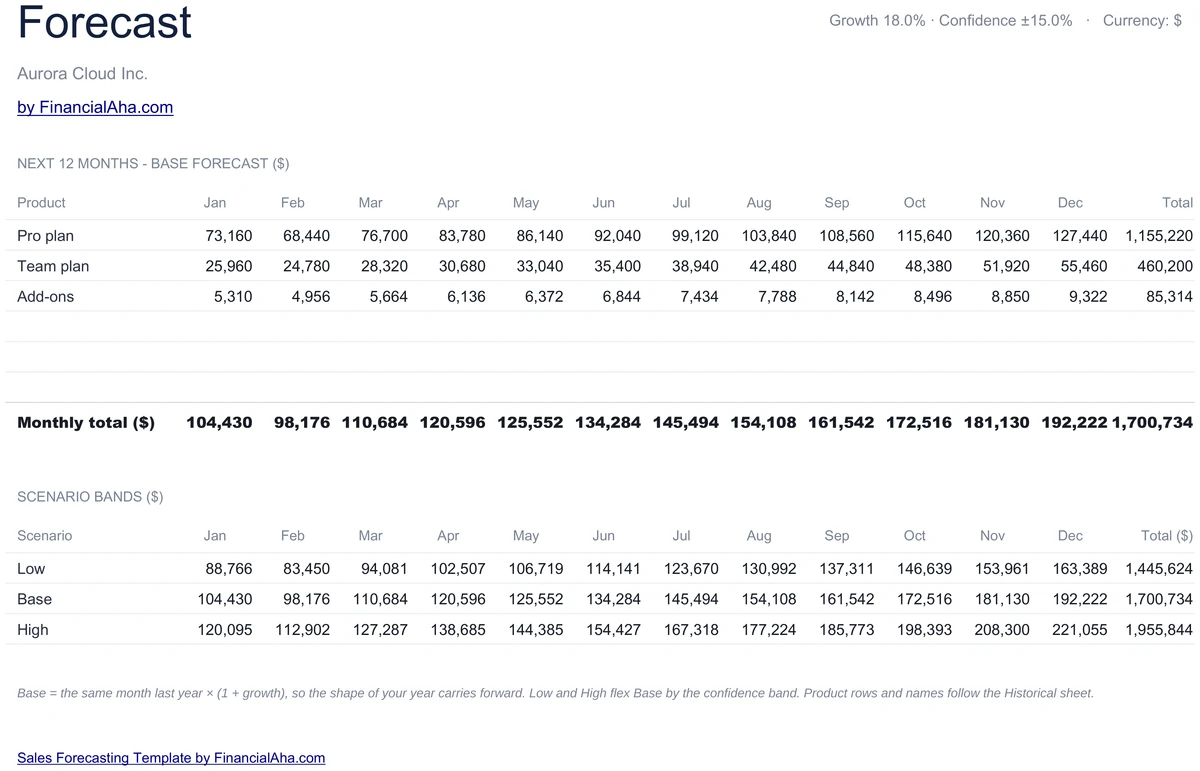The height and width of the screenshot is (771, 1200).
Task: Select Pro plan Feb cell '68,440'
Action: pyautogui.click(x=307, y=236)
